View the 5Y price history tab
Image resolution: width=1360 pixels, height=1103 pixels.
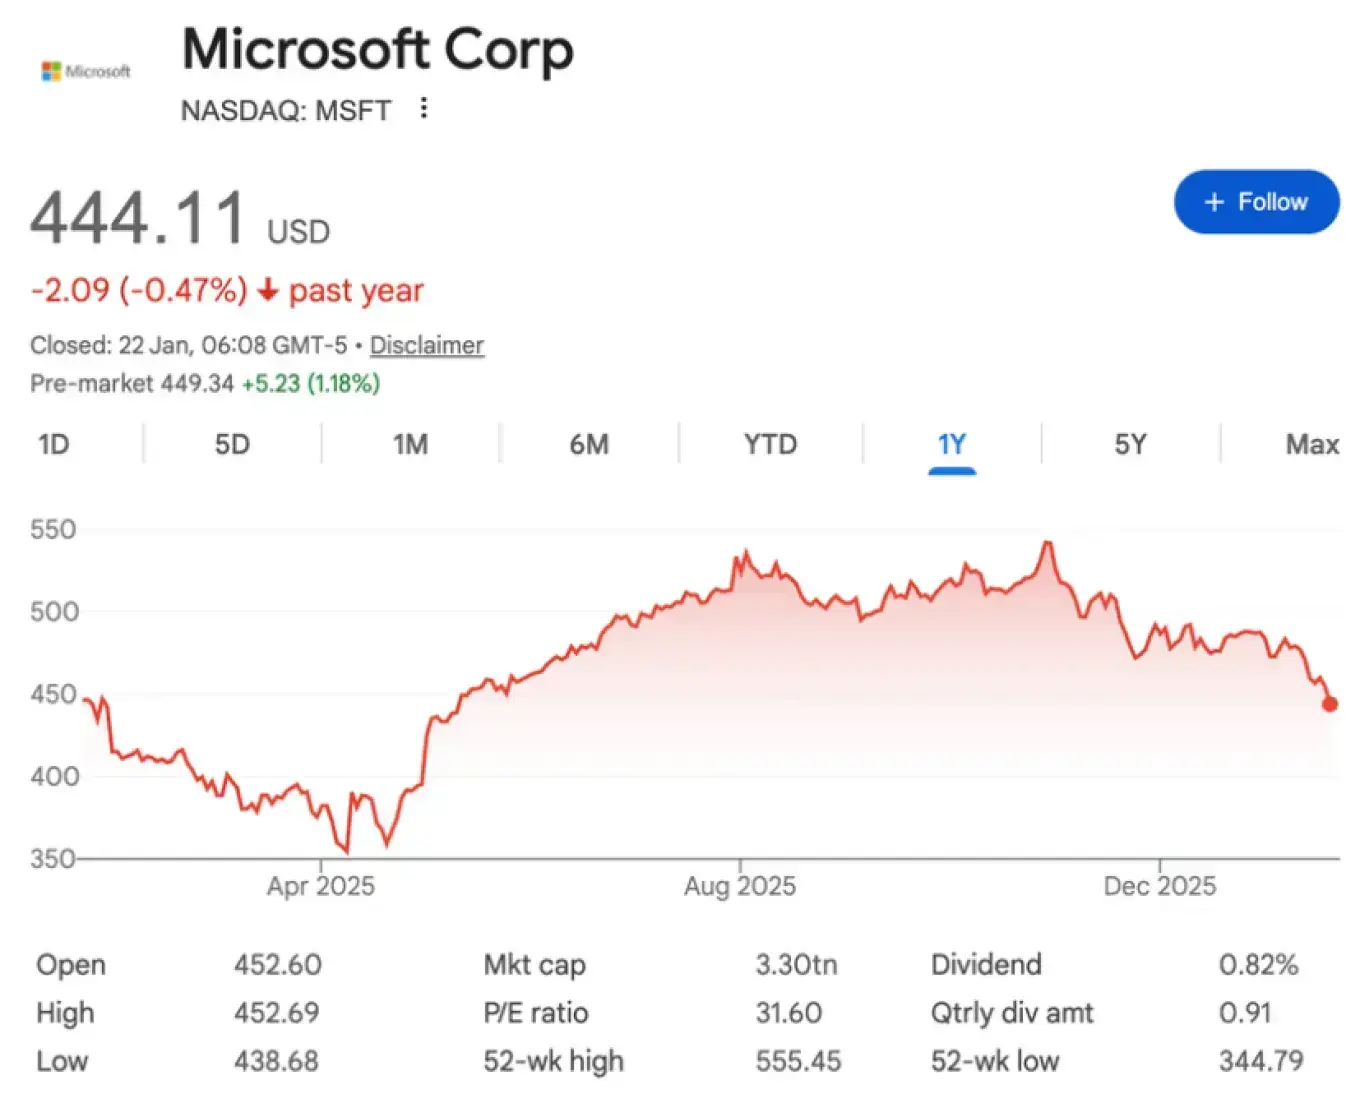pos(1130,444)
